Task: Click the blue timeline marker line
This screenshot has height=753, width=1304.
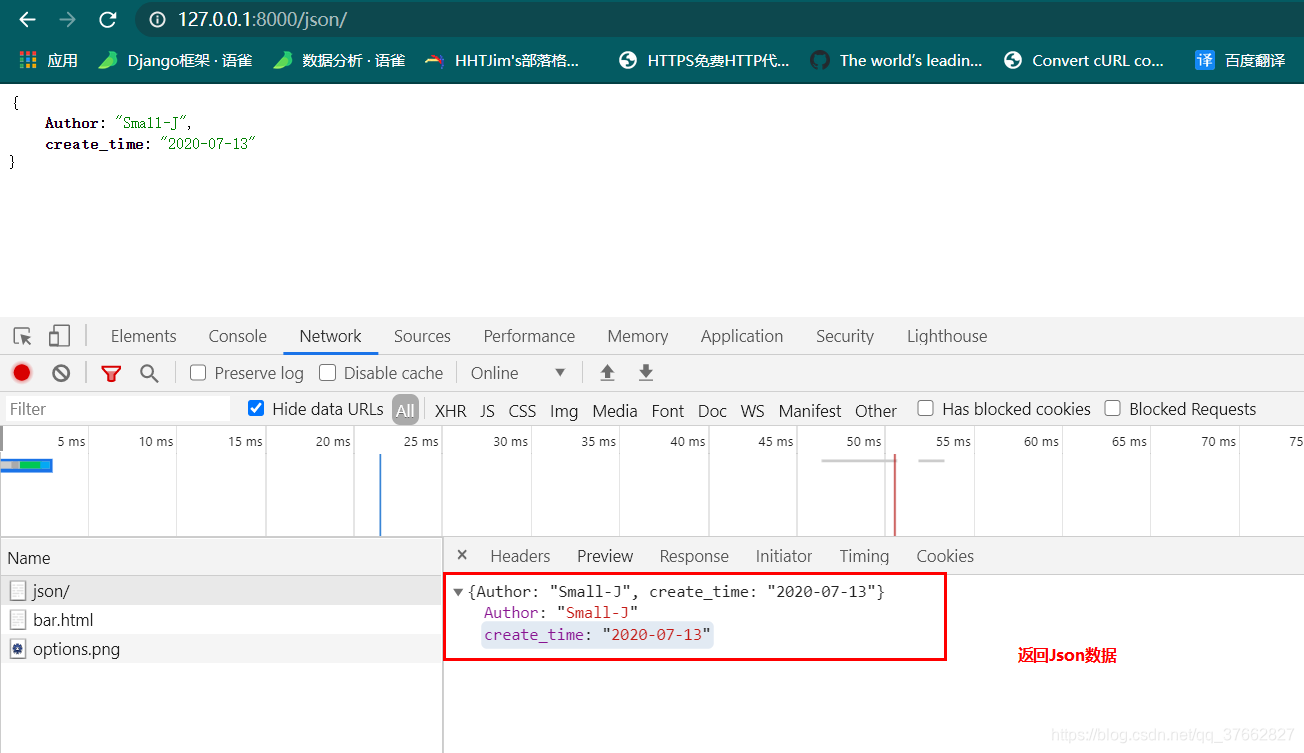Action: point(380,495)
